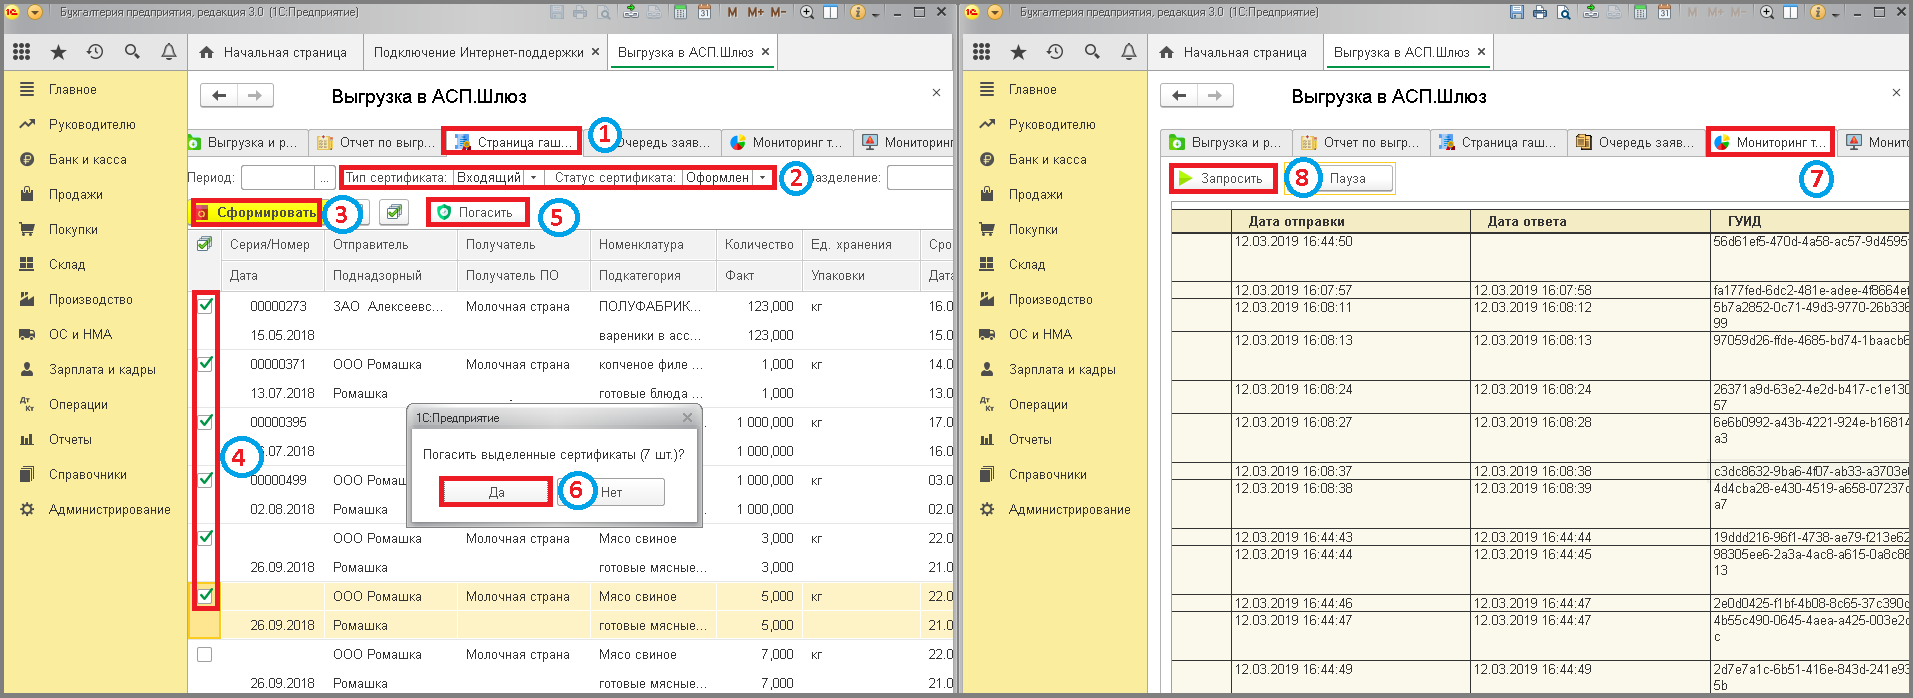Click the Период input field
The width and height of the screenshot is (1913, 698).
[x=278, y=177]
